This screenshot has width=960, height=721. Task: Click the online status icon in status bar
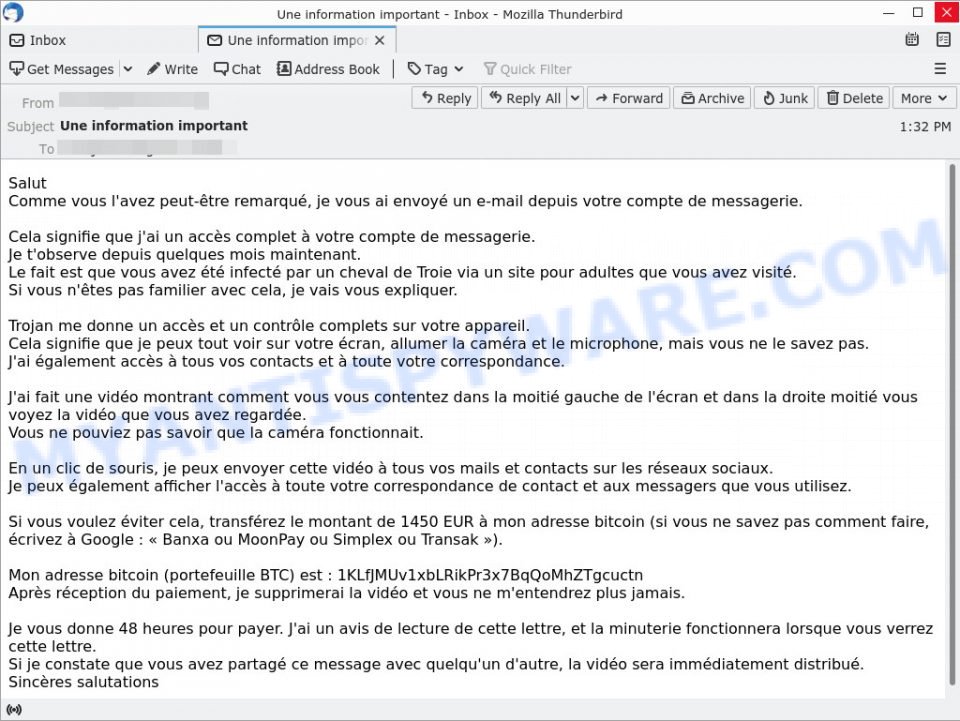click(13, 709)
